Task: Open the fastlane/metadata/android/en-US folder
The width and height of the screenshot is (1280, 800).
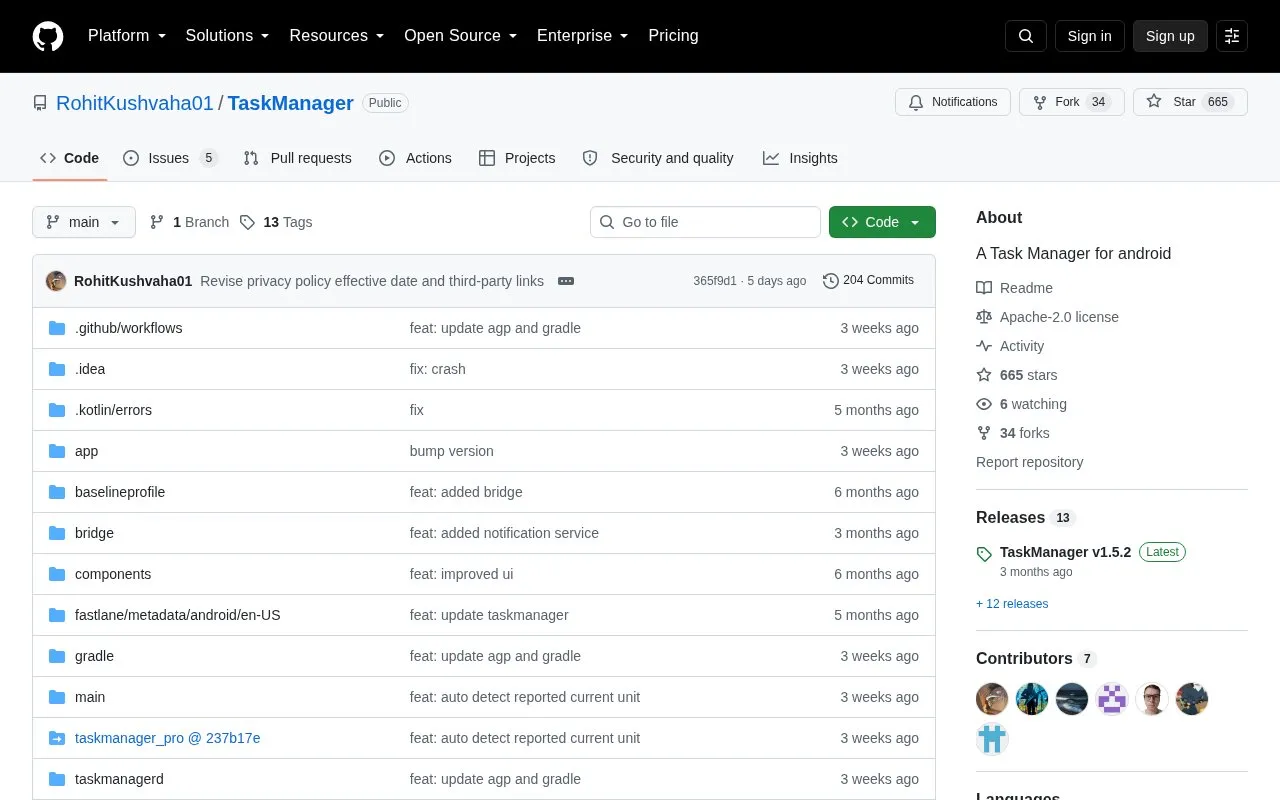Action: tap(178, 615)
